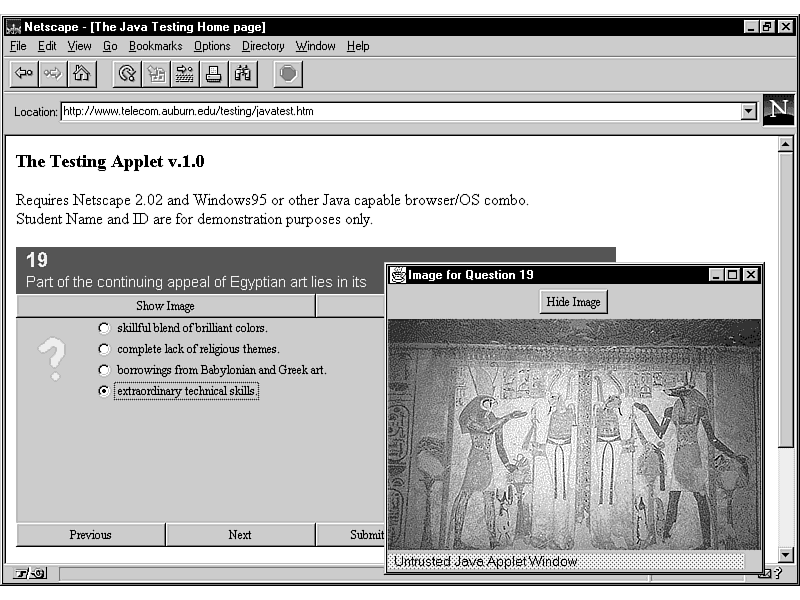The width and height of the screenshot is (800, 600).
Task: Reload the page with Reload icon
Action: (127, 74)
